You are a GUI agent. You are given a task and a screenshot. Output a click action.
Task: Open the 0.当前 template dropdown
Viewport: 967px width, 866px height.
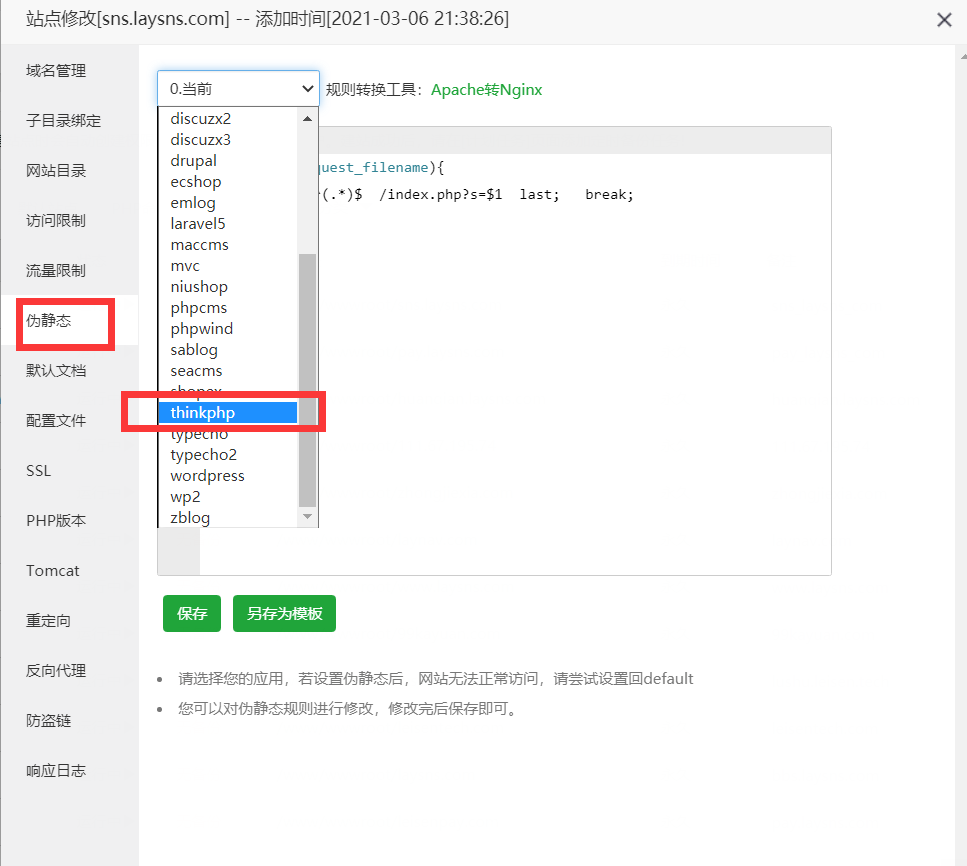pos(238,89)
